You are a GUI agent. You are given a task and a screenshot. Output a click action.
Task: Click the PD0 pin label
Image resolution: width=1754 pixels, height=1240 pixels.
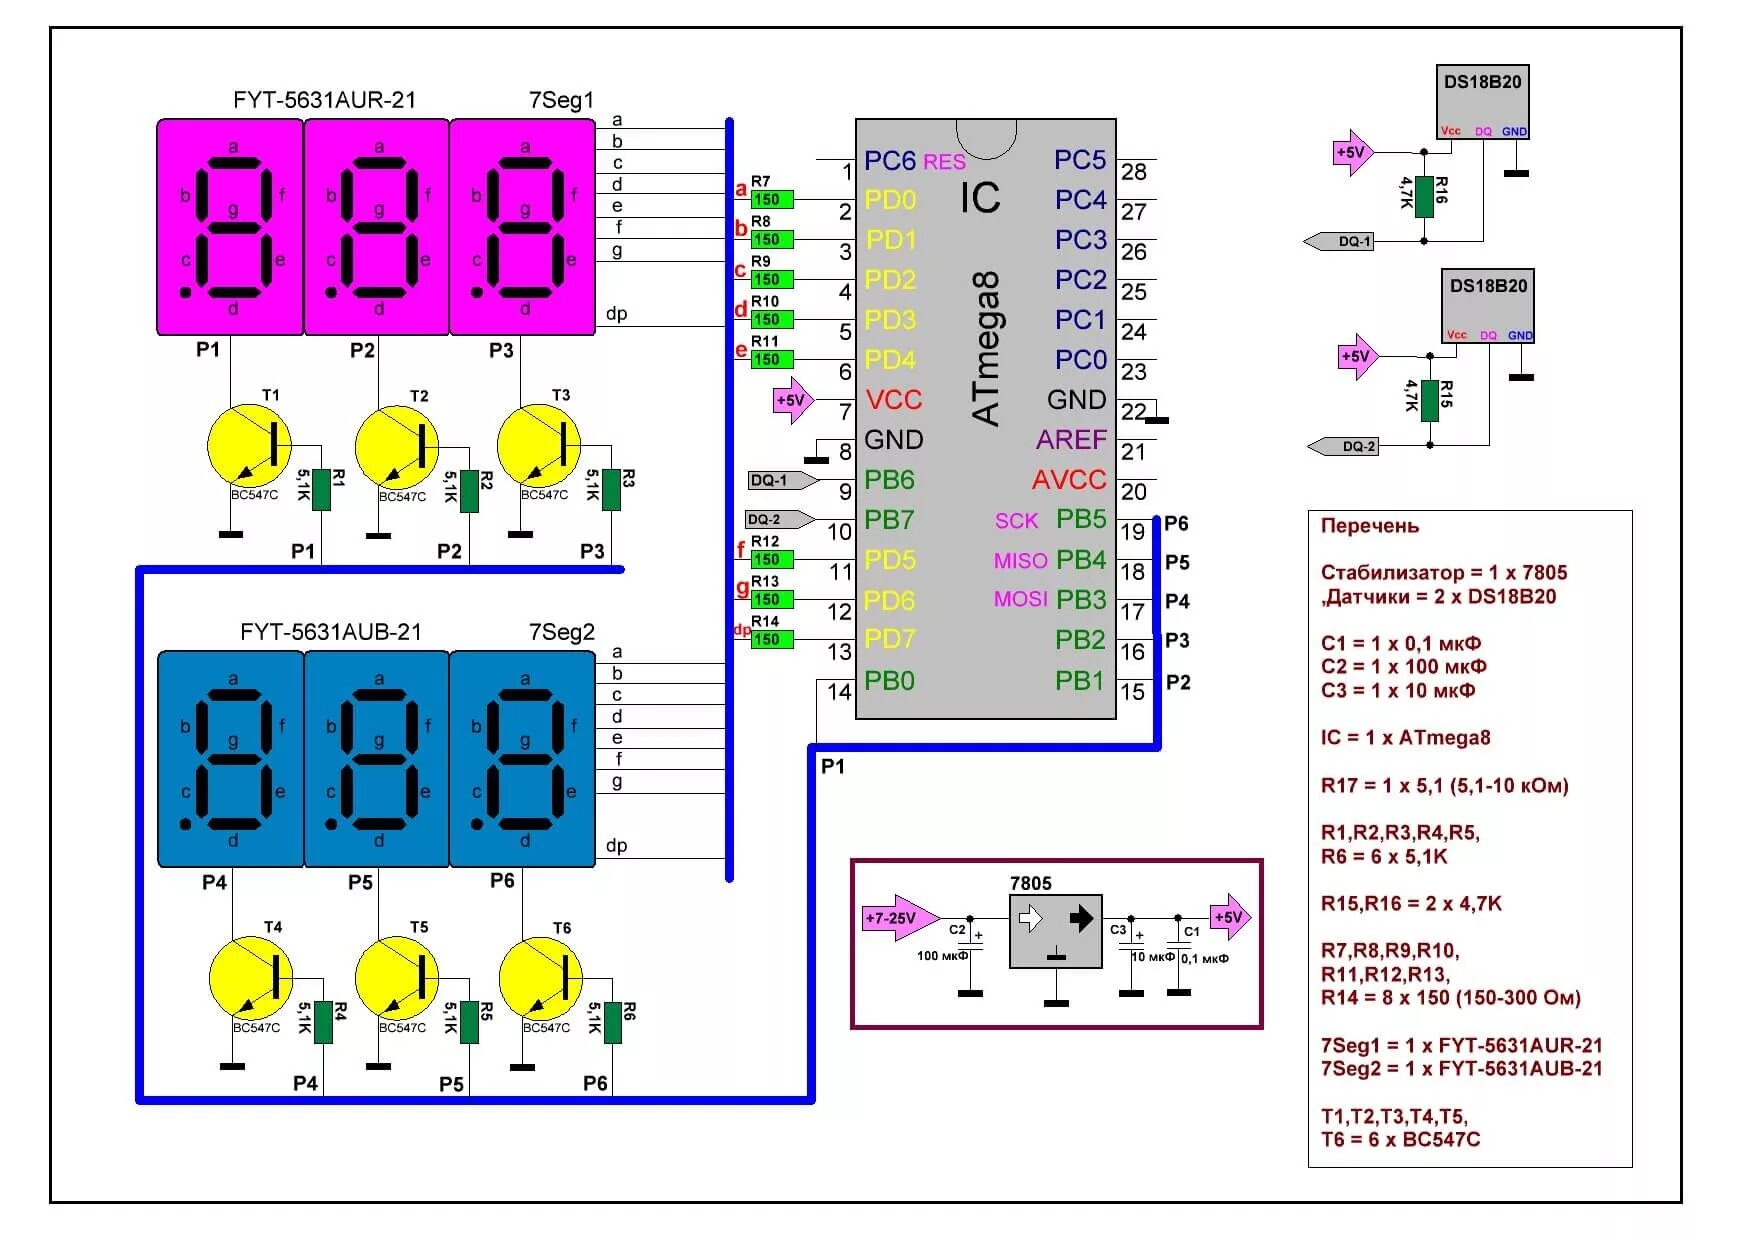point(889,200)
